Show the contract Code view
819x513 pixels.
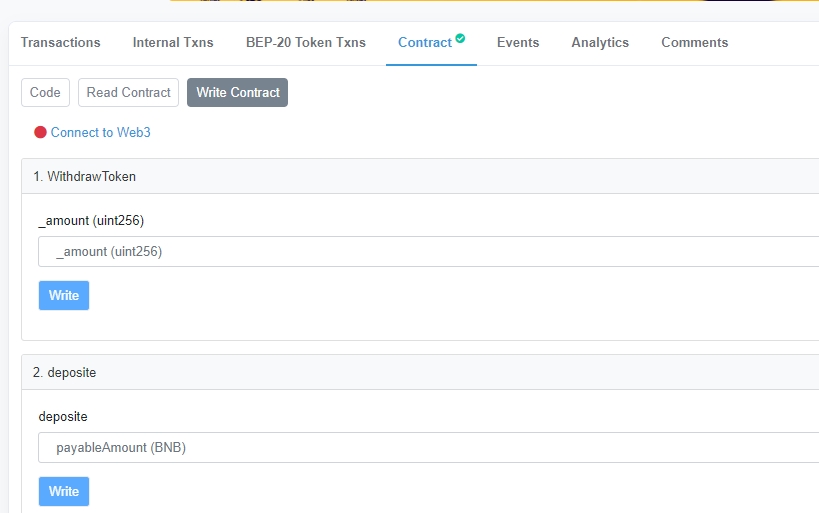[x=45, y=93]
